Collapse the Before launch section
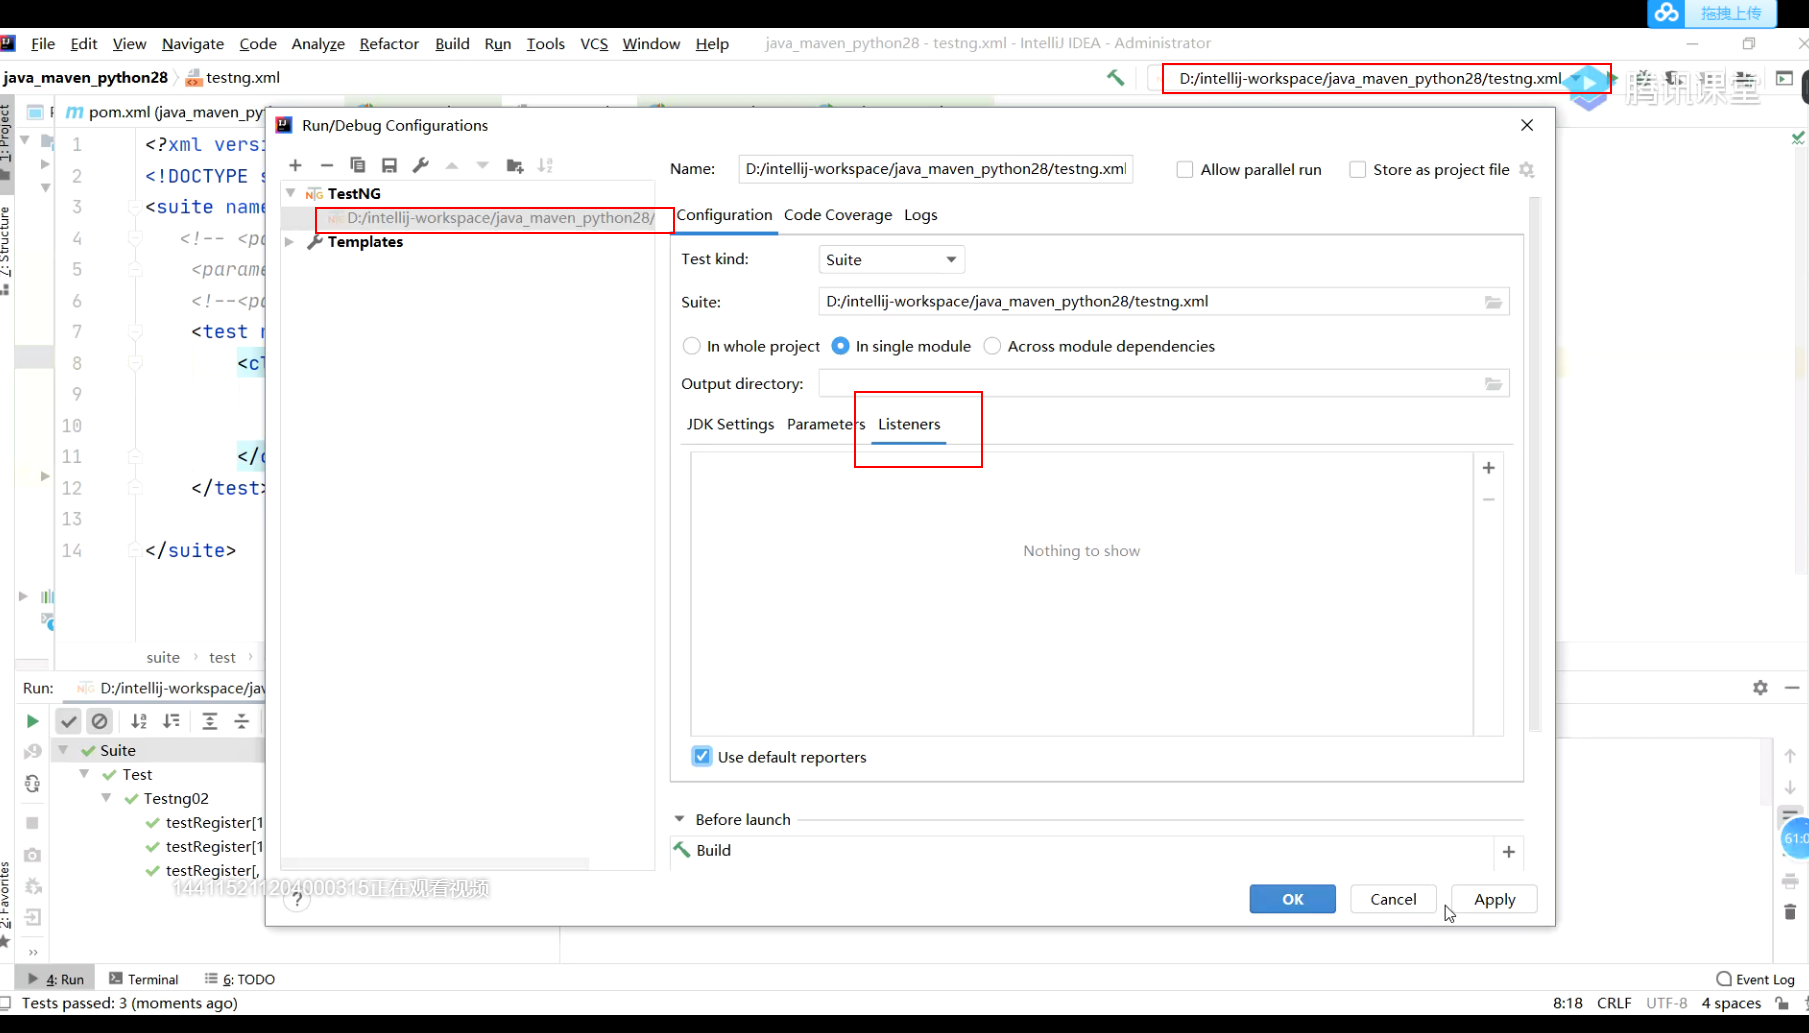 680,819
